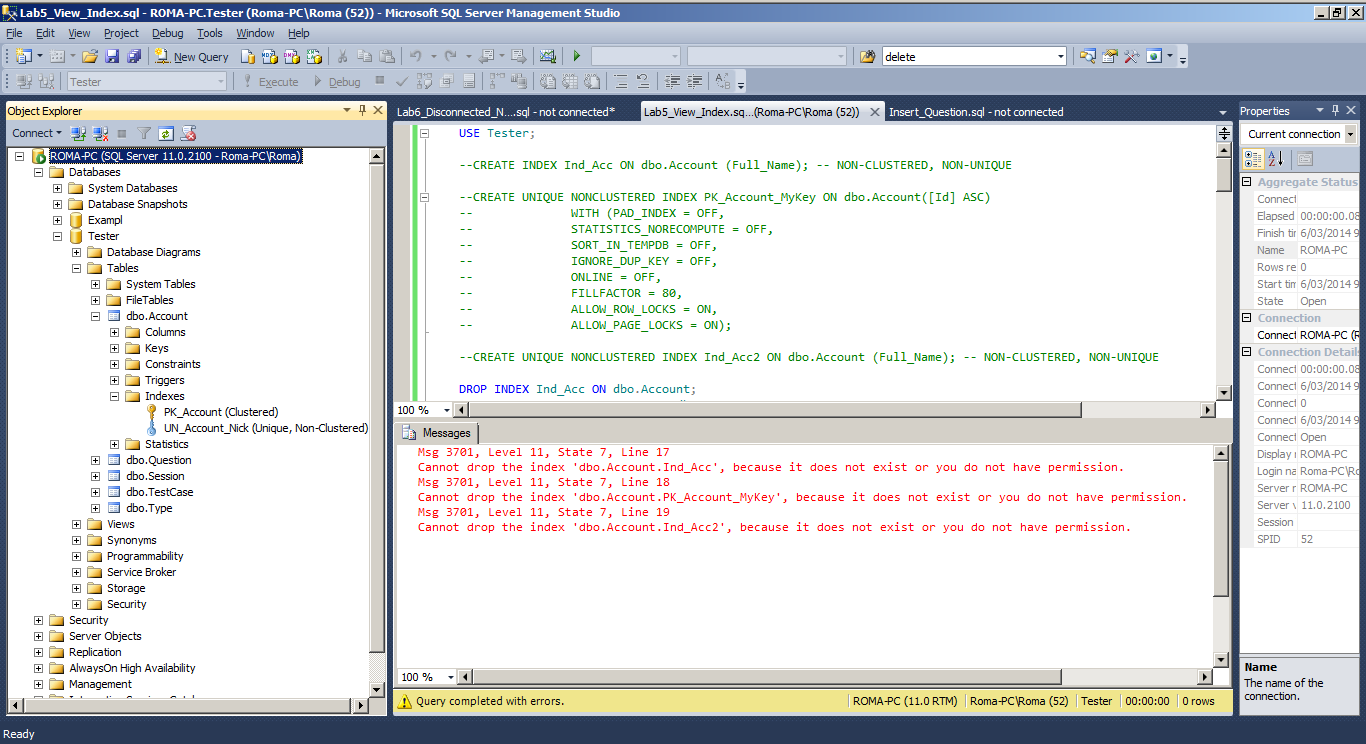Click the Refresh icon in Object Explorer
Viewport: 1366px width, 744px height.
click(x=166, y=133)
